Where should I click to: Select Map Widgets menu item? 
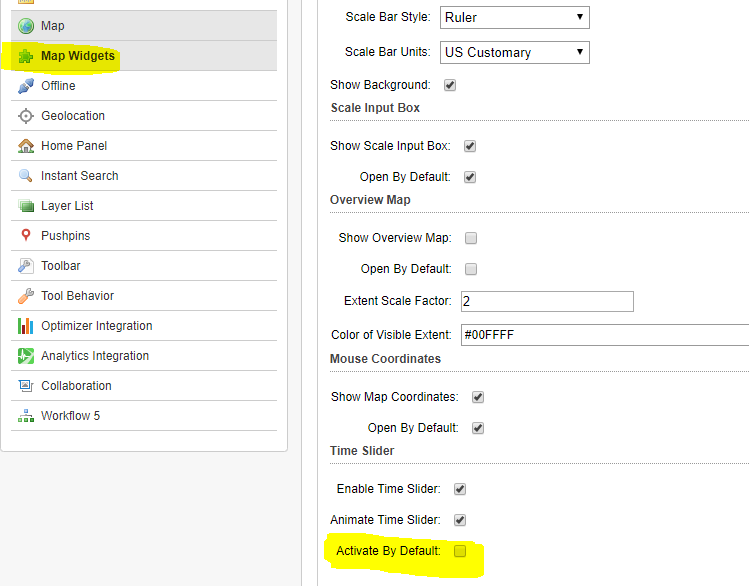tap(144, 56)
